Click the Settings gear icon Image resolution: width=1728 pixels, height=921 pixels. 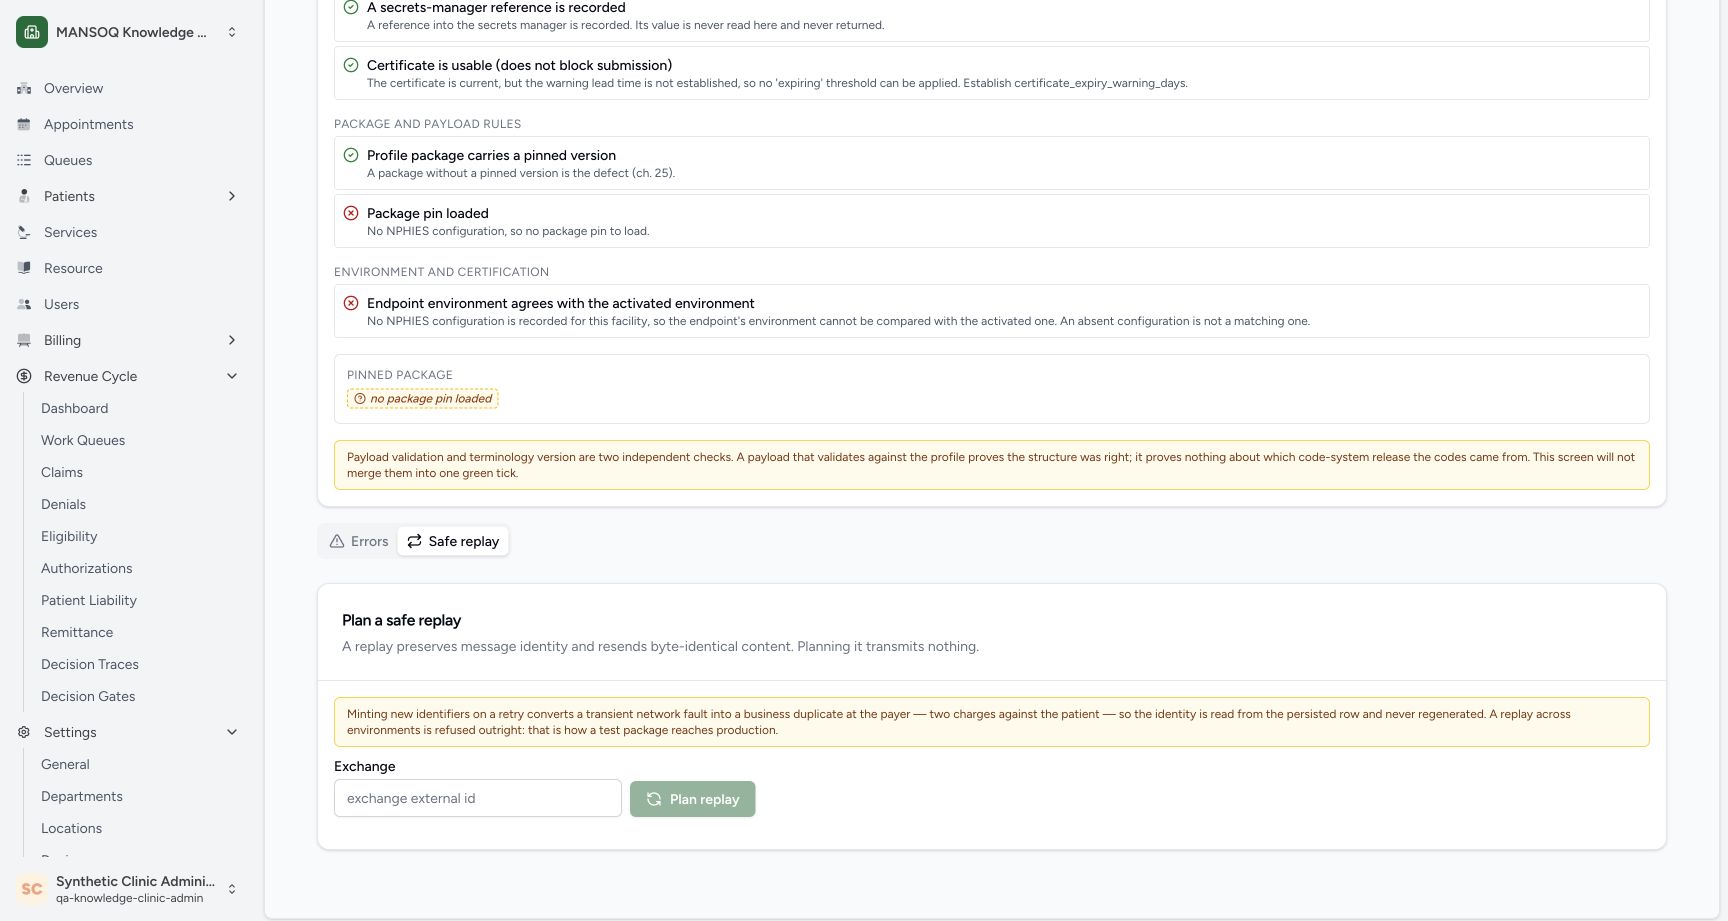click(24, 732)
